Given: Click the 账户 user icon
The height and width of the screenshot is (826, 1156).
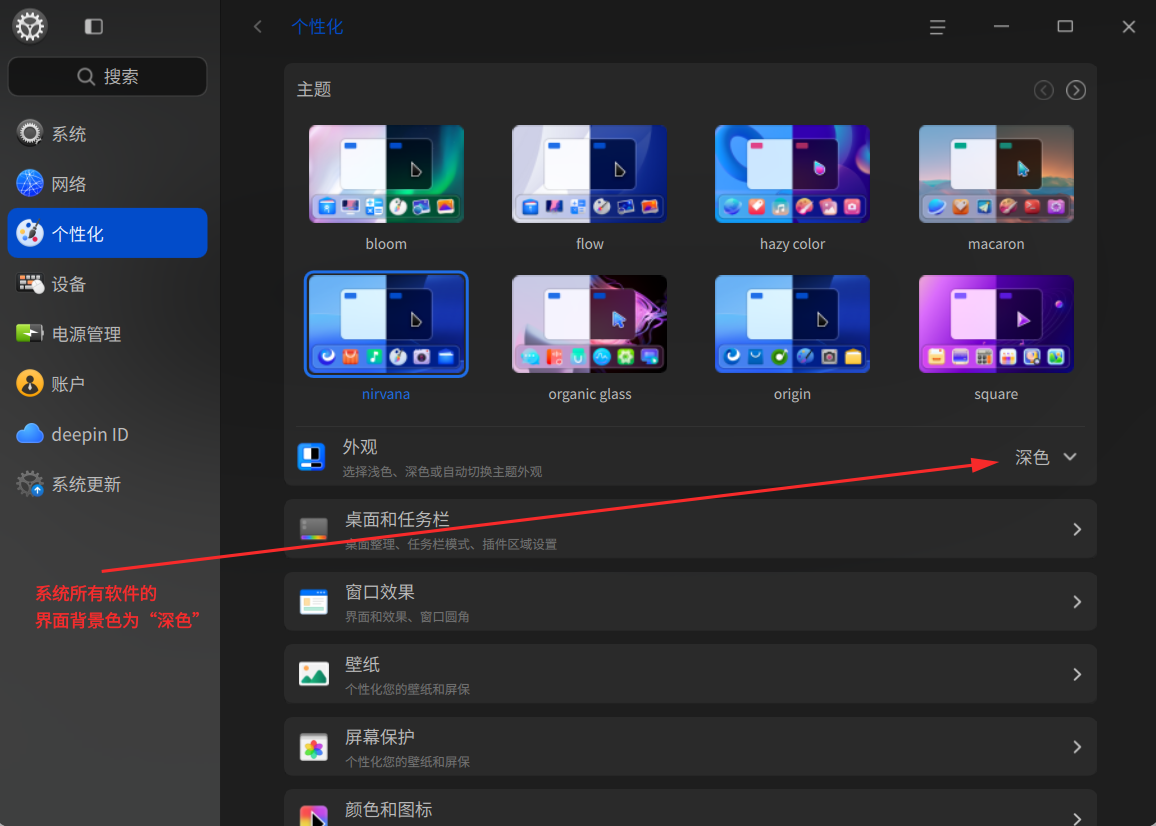Looking at the screenshot, I should [29, 384].
